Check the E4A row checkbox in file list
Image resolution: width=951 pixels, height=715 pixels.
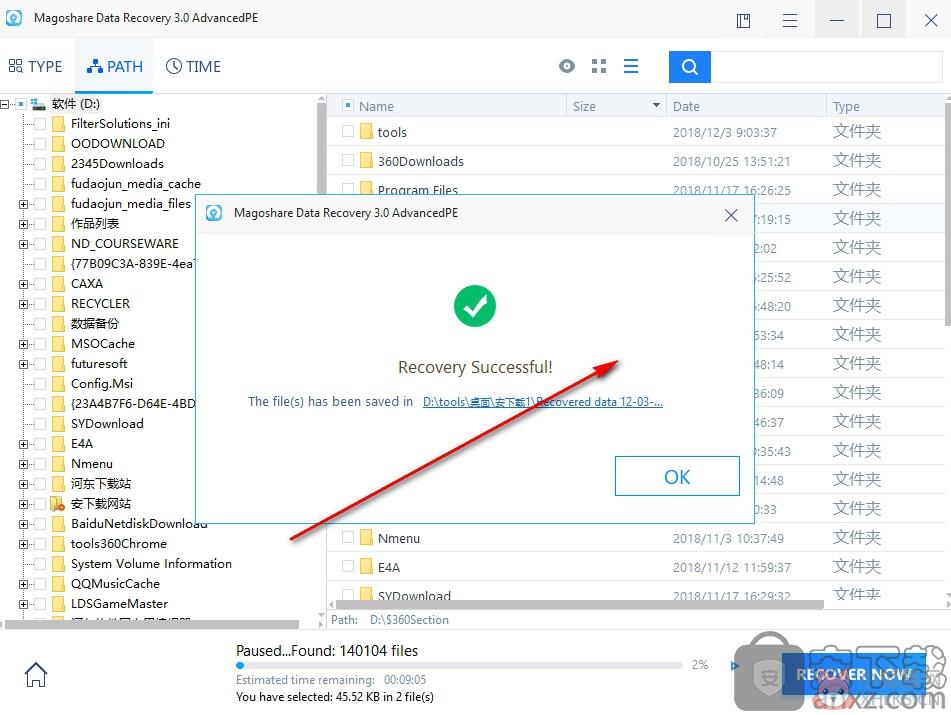(348, 566)
